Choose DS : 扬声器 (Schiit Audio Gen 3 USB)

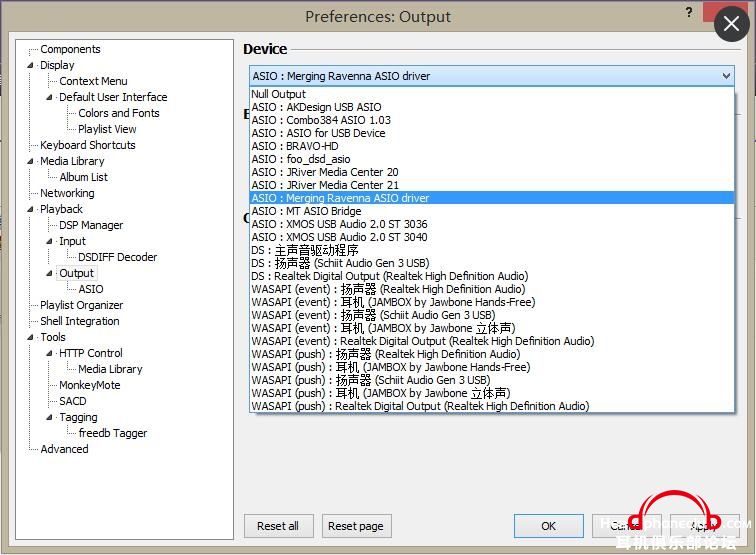click(492, 263)
